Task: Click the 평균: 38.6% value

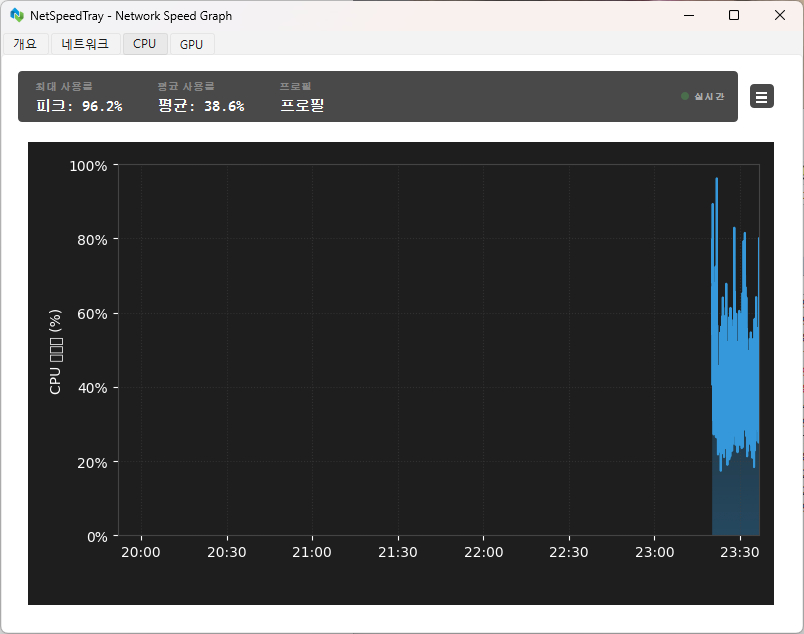Action: (x=201, y=106)
